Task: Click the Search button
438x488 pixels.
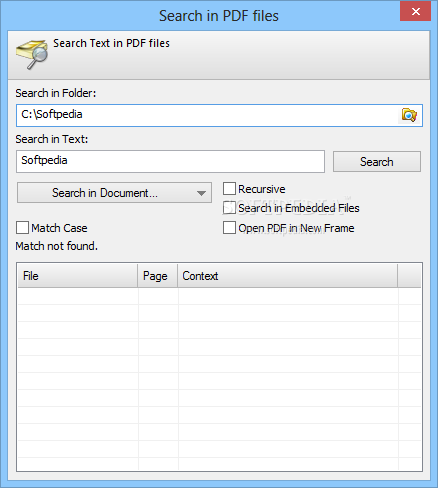Action: click(x=377, y=162)
